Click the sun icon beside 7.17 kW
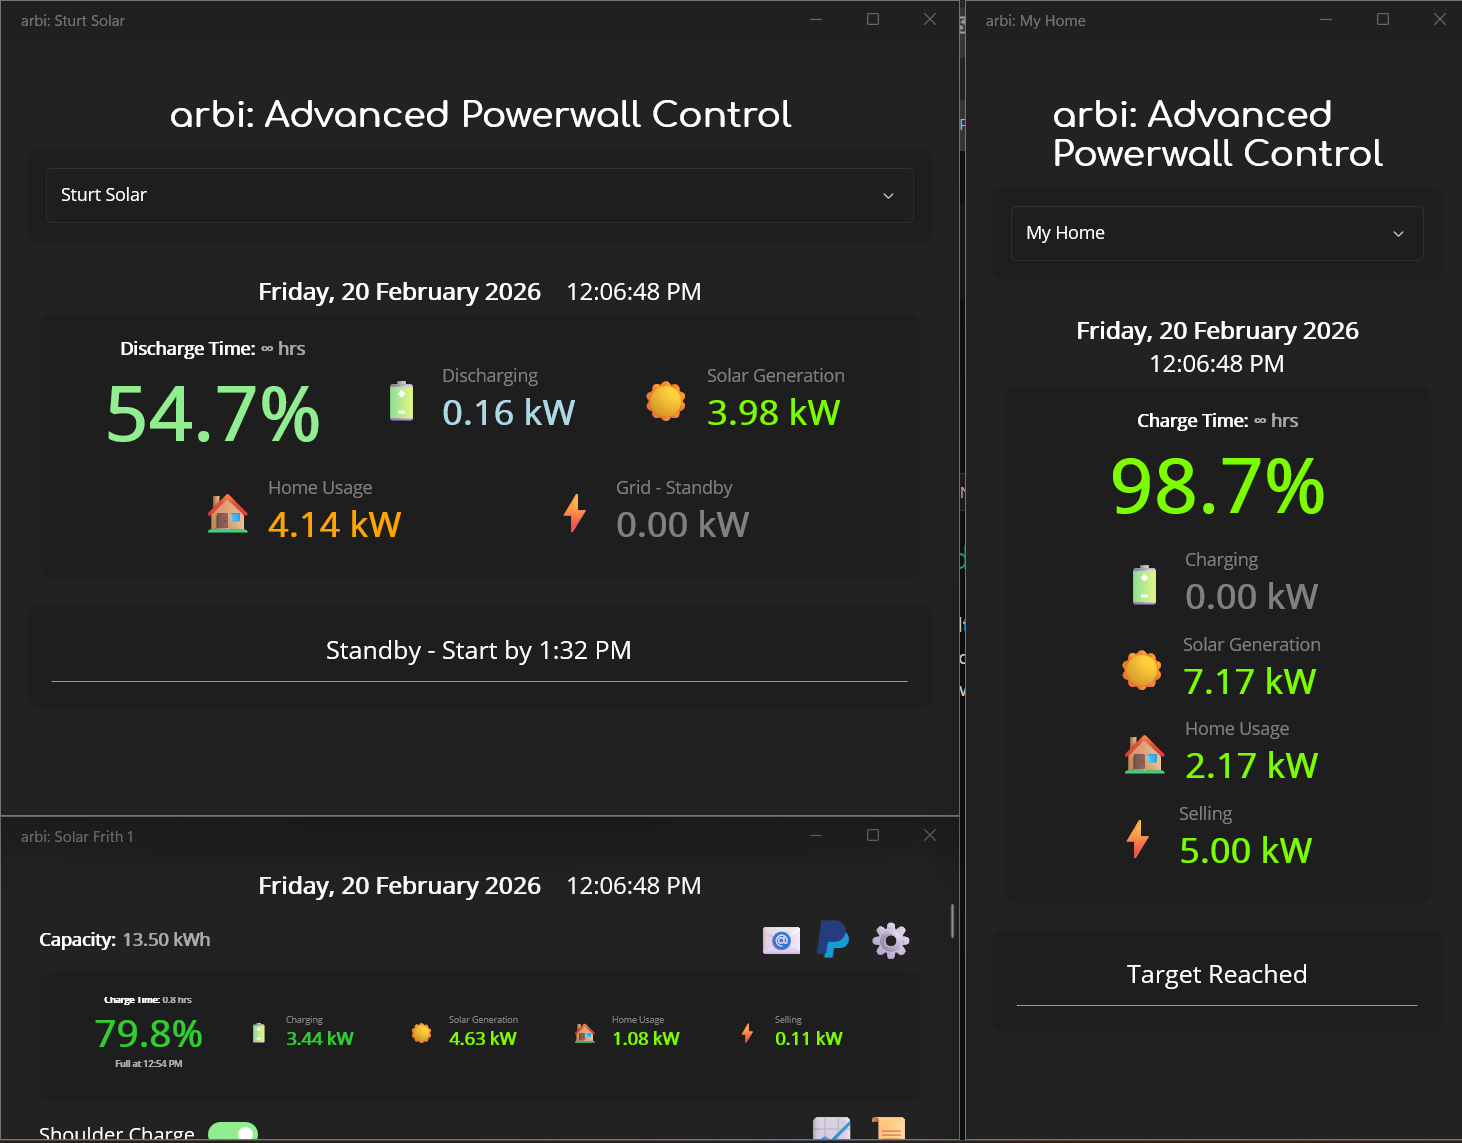Image resolution: width=1462 pixels, height=1143 pixels. [x=1142, y=670]
